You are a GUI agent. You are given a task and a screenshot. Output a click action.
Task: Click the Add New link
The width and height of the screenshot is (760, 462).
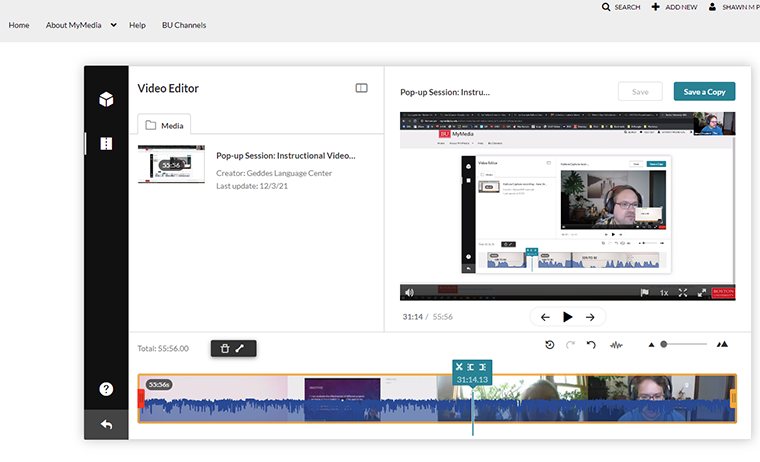tap(676, 7)
